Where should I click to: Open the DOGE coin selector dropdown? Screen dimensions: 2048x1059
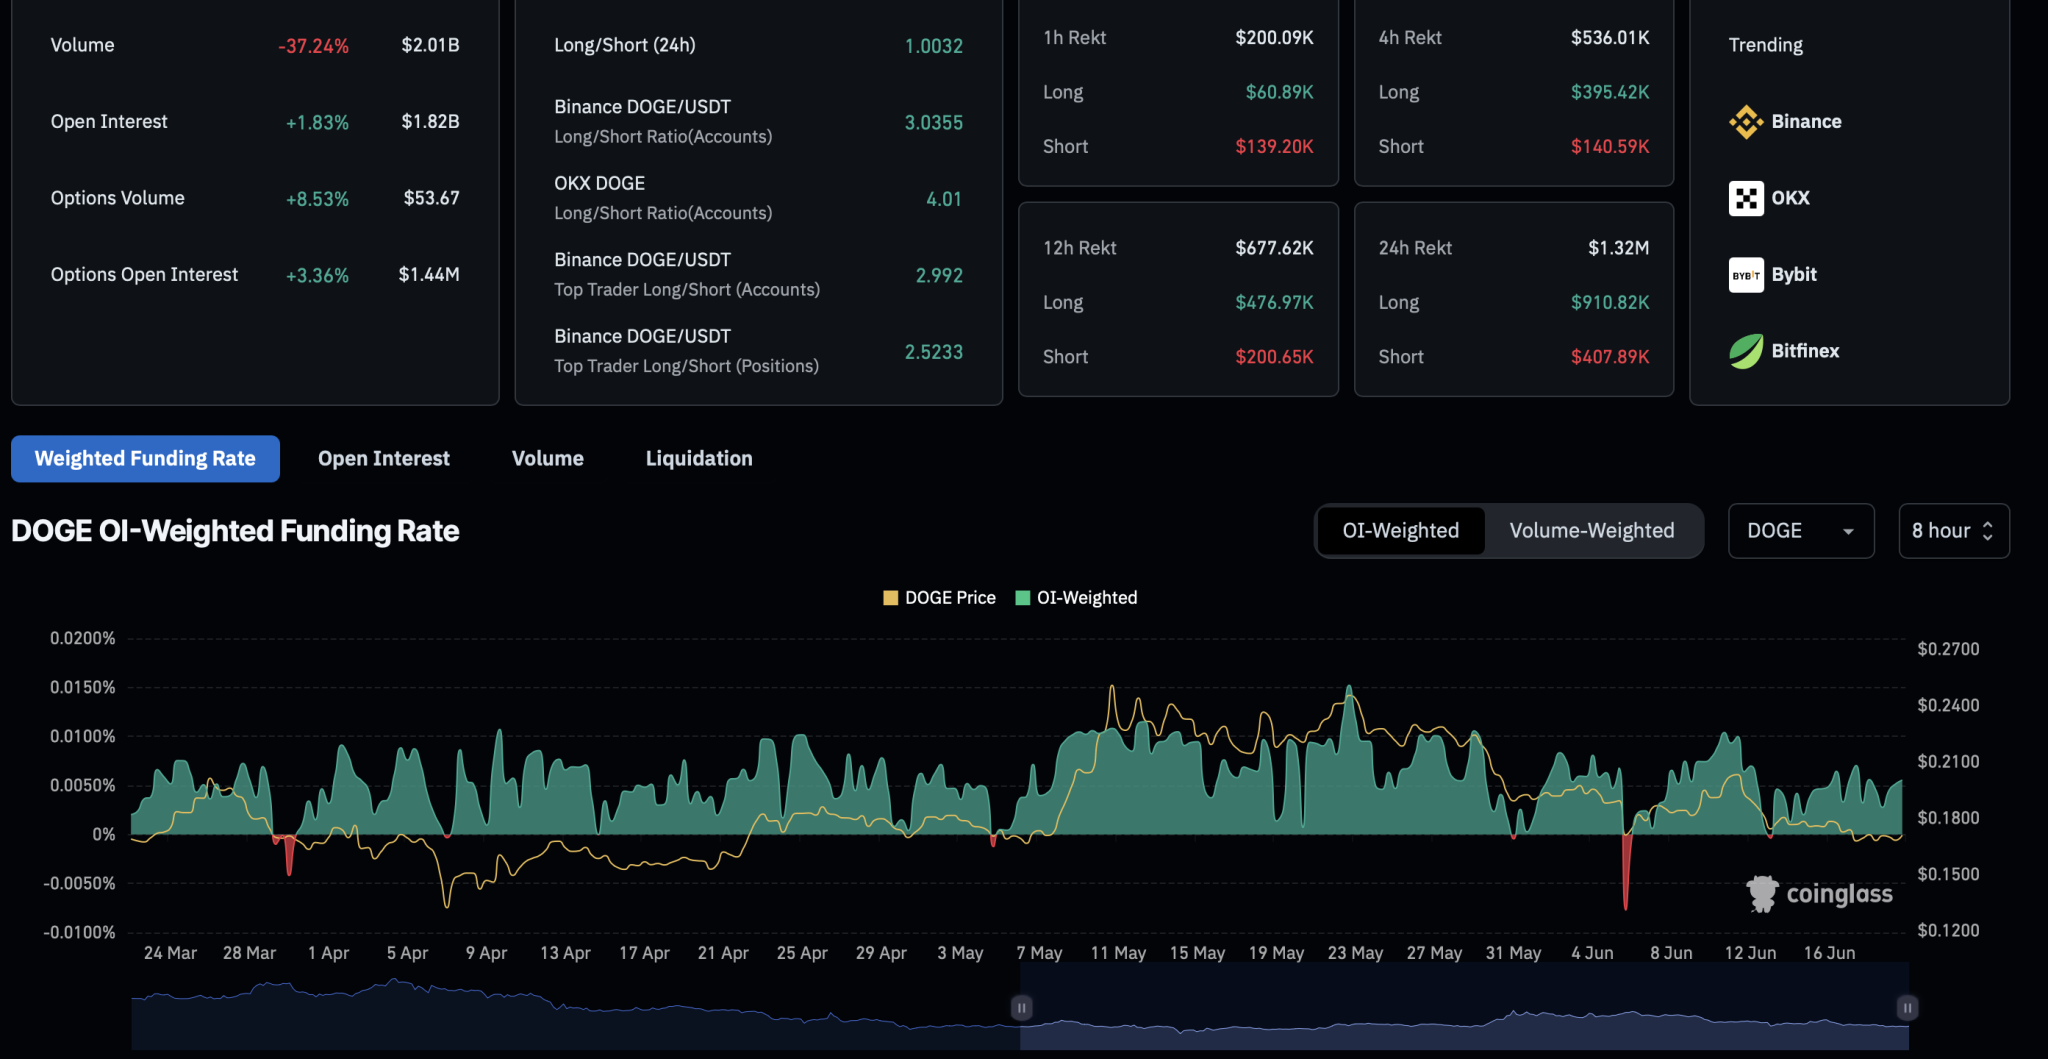1800,531
